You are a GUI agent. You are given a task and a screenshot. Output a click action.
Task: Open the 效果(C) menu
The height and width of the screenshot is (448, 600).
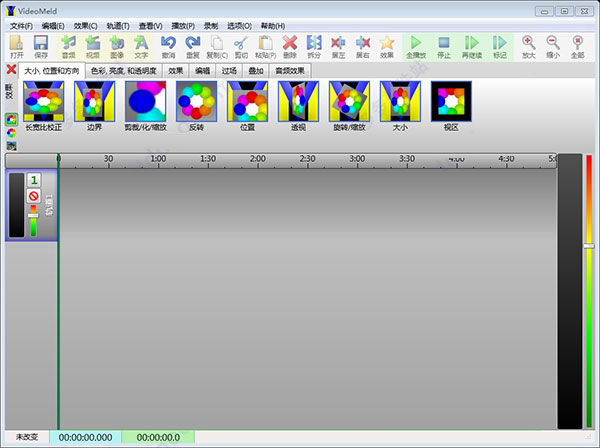(85, 26)
